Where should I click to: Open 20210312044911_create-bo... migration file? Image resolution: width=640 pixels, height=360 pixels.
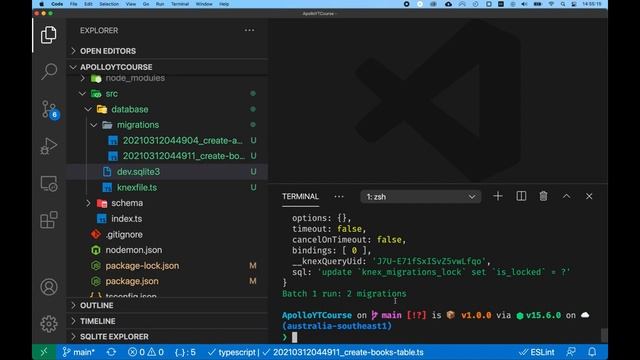tap(167, 156)
